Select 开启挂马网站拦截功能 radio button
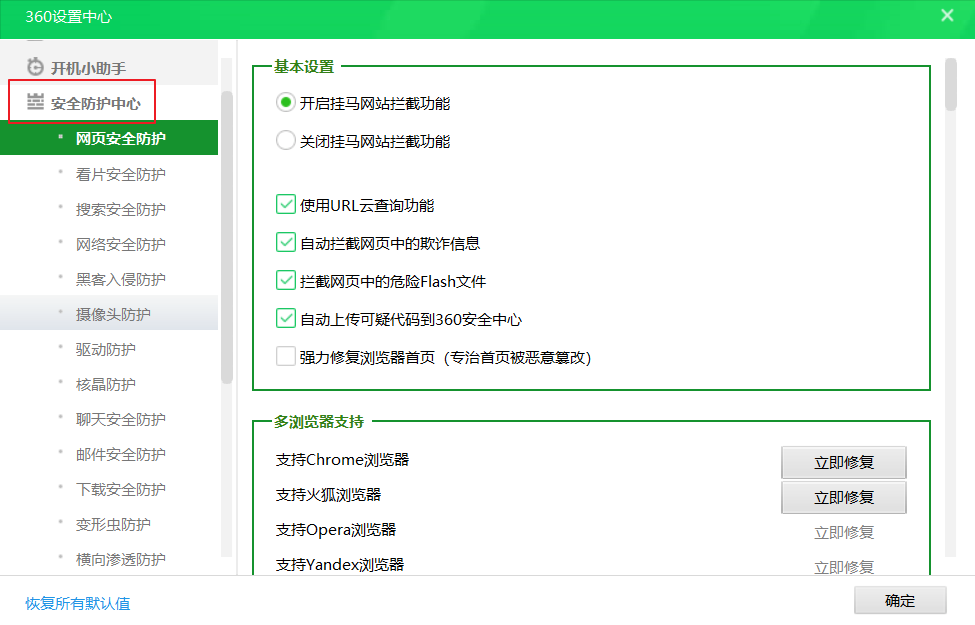 coord(285,103)
